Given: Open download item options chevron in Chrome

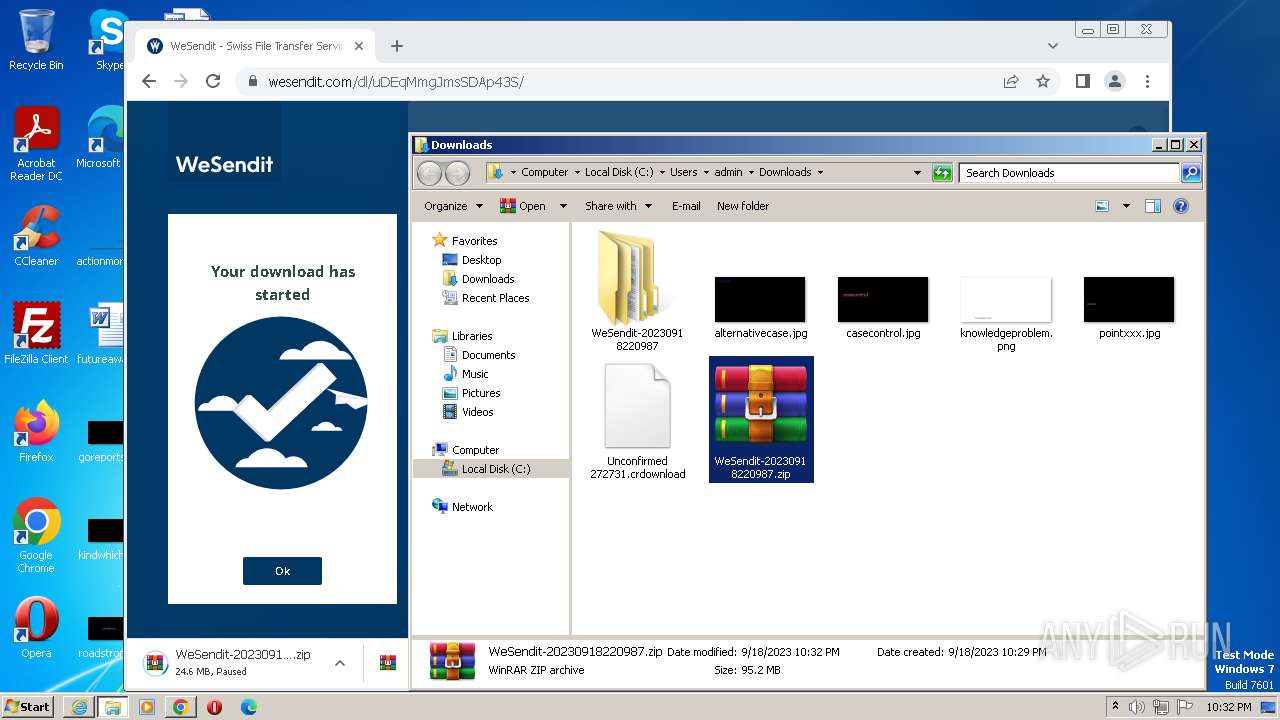Looking at the screenshot, I should [340, 663].
